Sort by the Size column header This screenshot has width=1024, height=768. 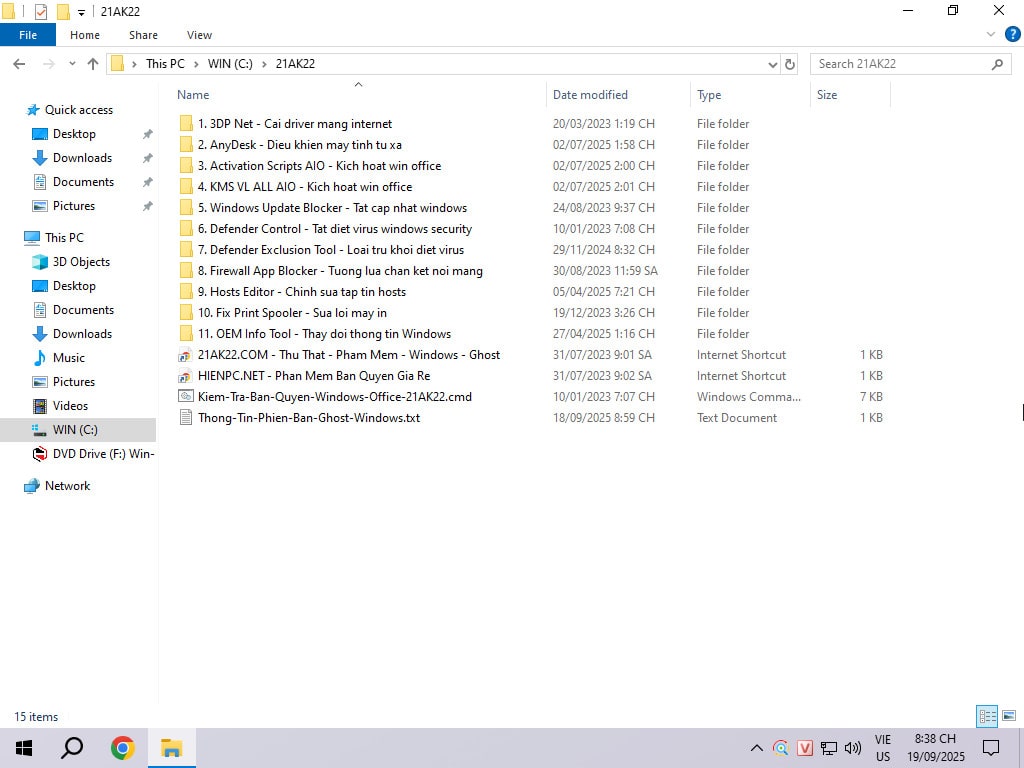coord(827,95)
